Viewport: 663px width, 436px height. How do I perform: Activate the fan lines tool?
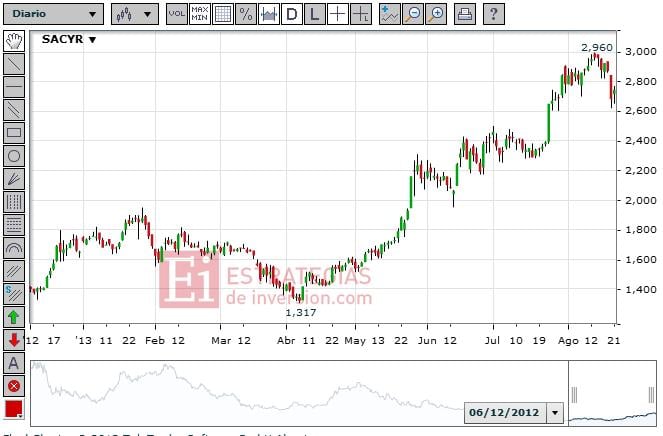pos(14,178)
